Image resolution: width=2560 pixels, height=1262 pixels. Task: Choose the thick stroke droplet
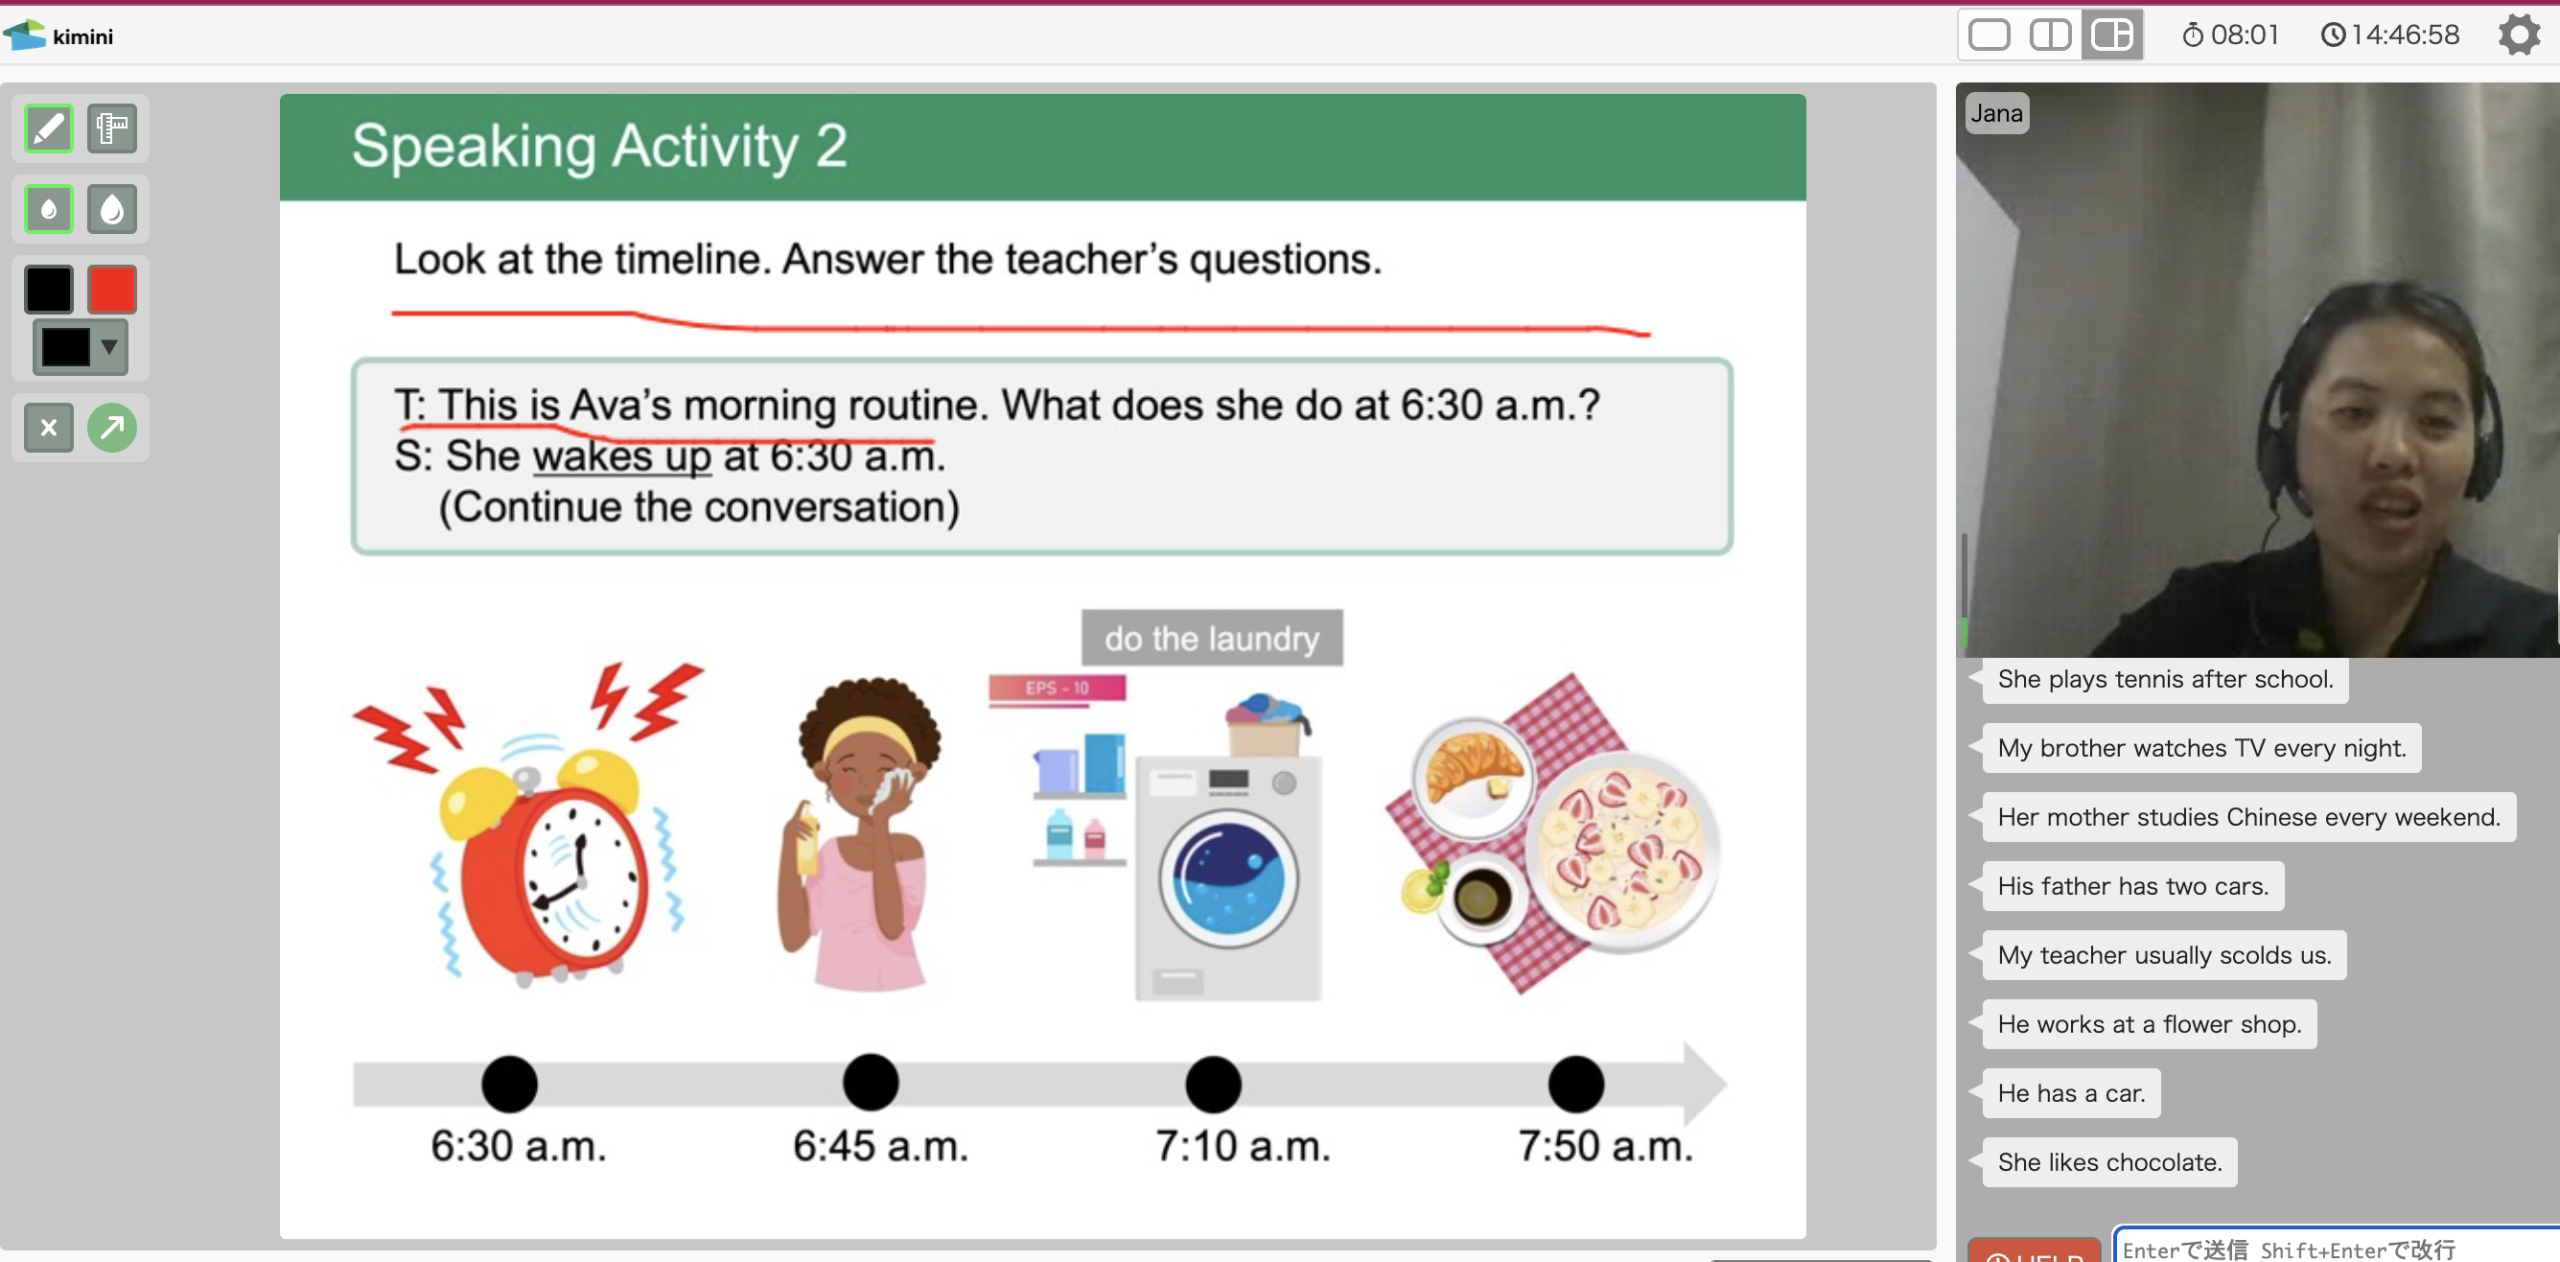pyautogui.click(x=111, y=210)
